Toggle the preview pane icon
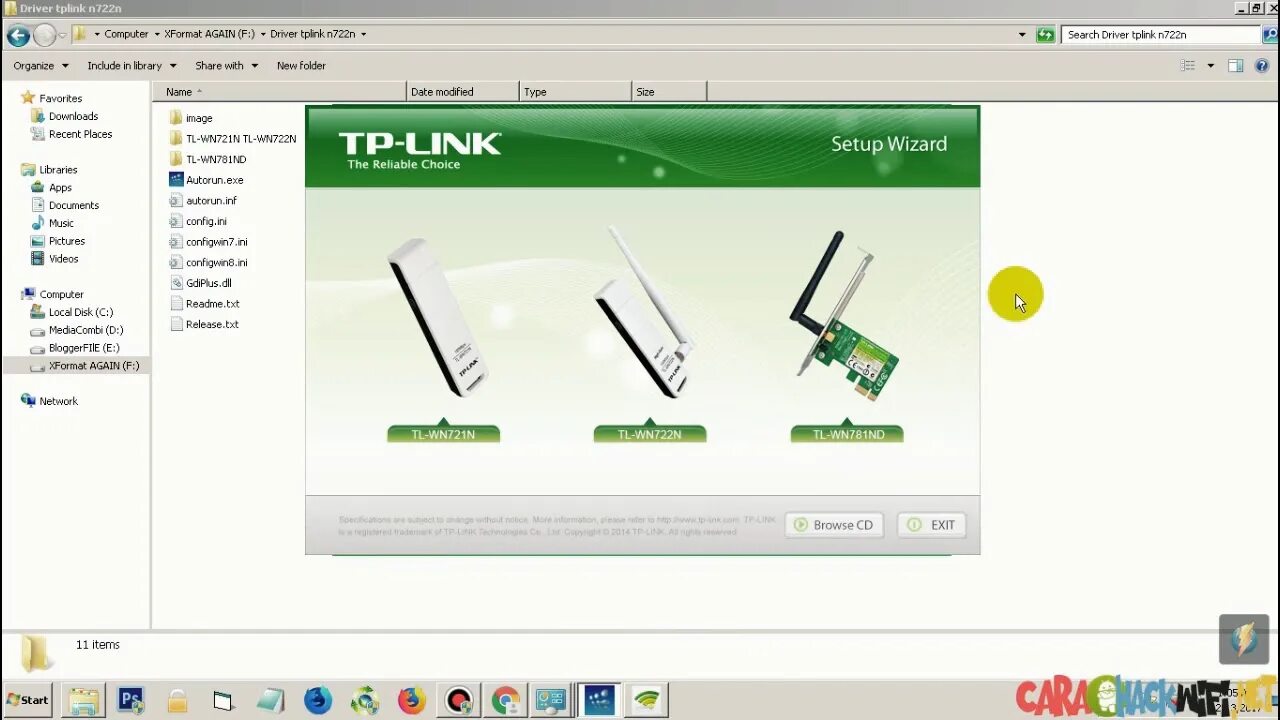The height and width of the screenshot is (720, 1280). (1236, 66)
